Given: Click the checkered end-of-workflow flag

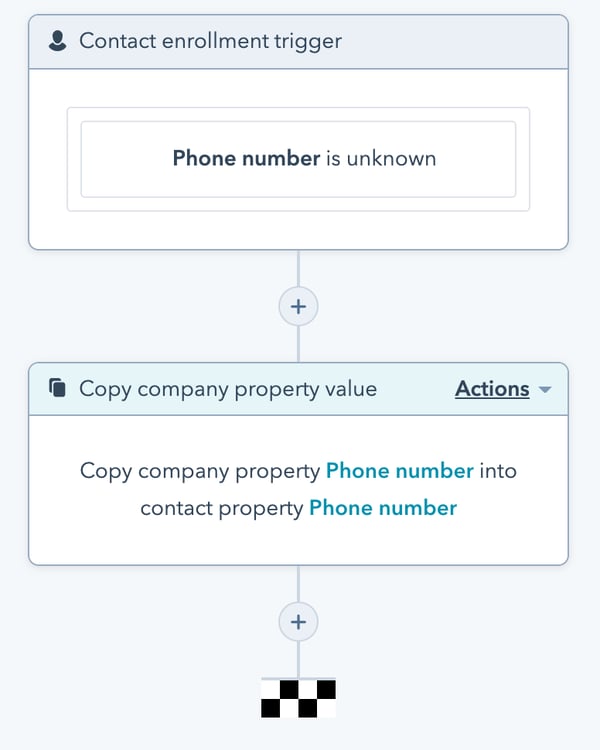Looking at the screenshot, I should (x=298, y=698).
